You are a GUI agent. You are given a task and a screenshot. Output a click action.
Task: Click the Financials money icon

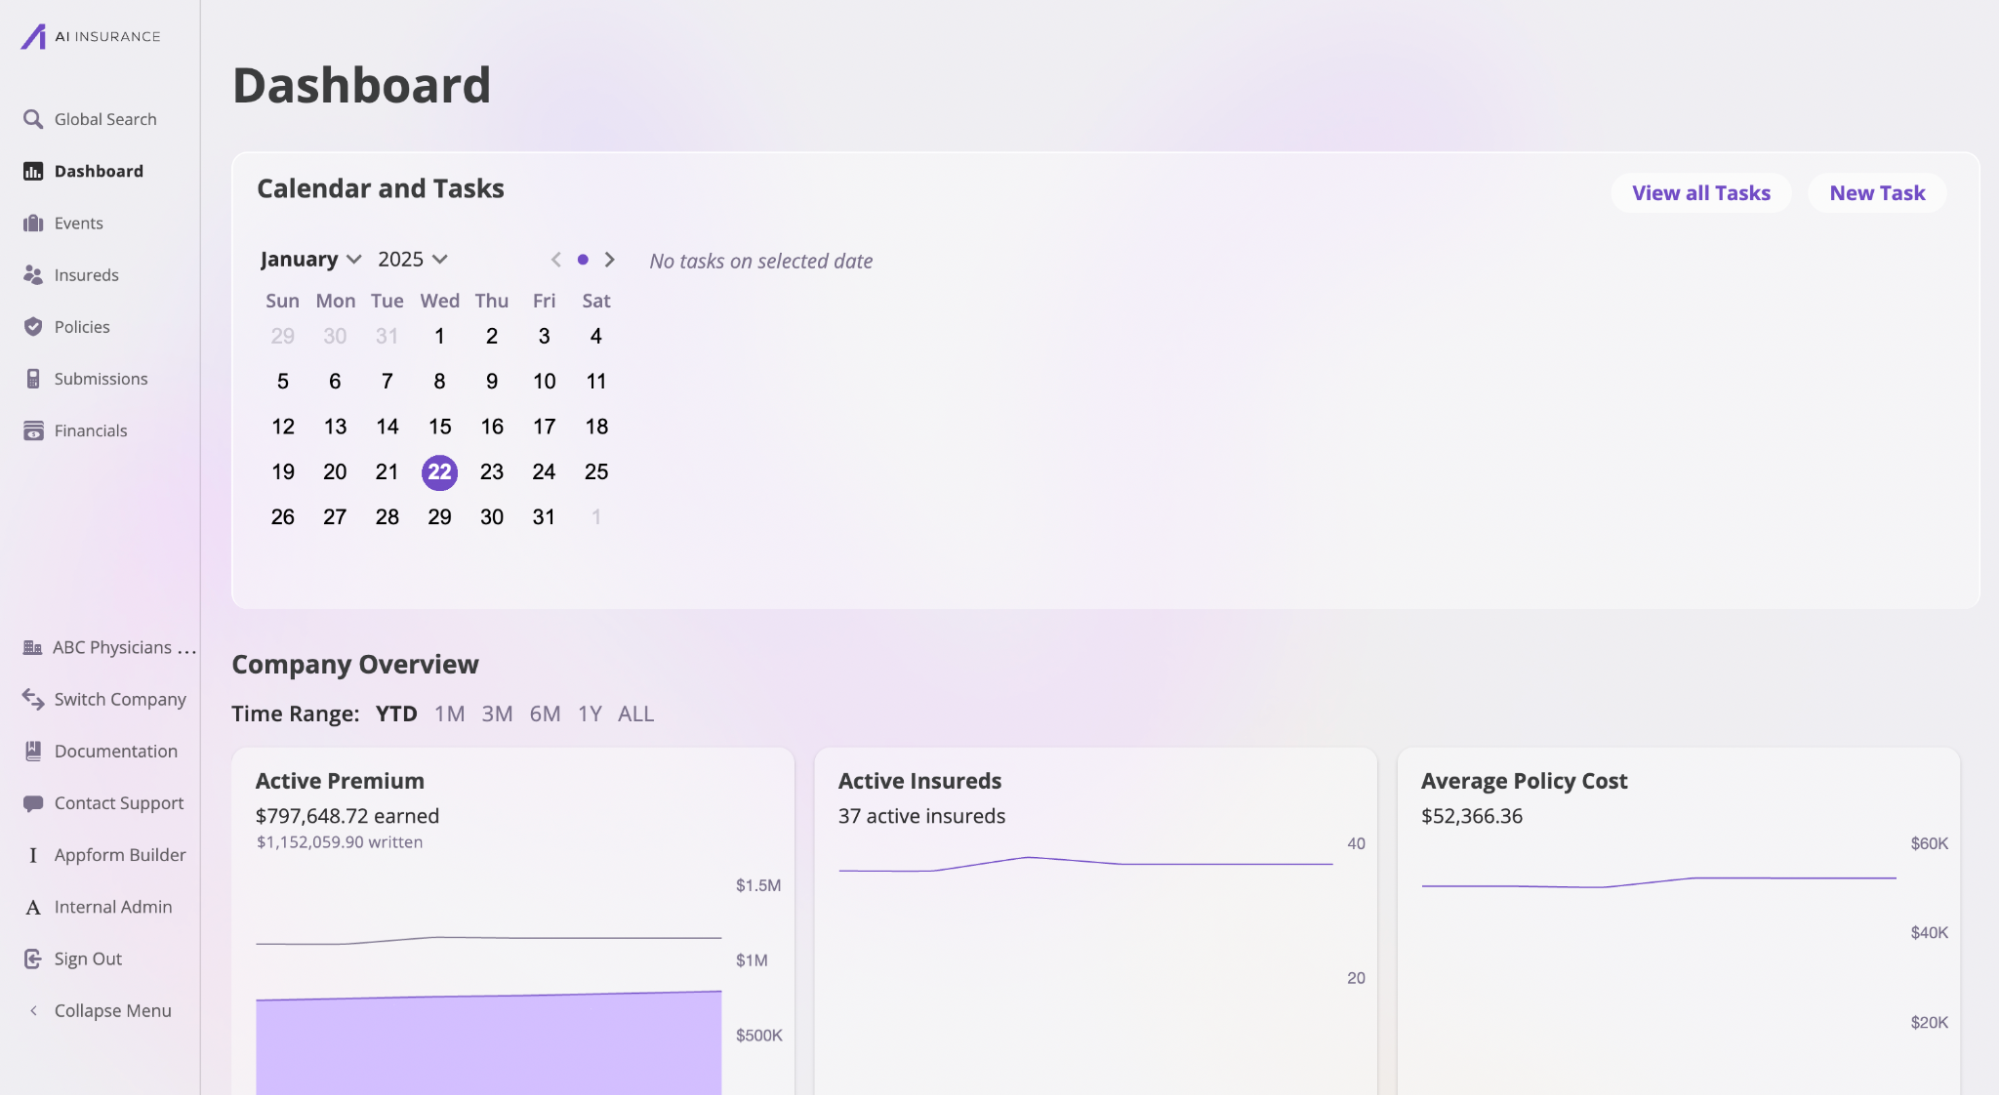[x=33, y=431]
